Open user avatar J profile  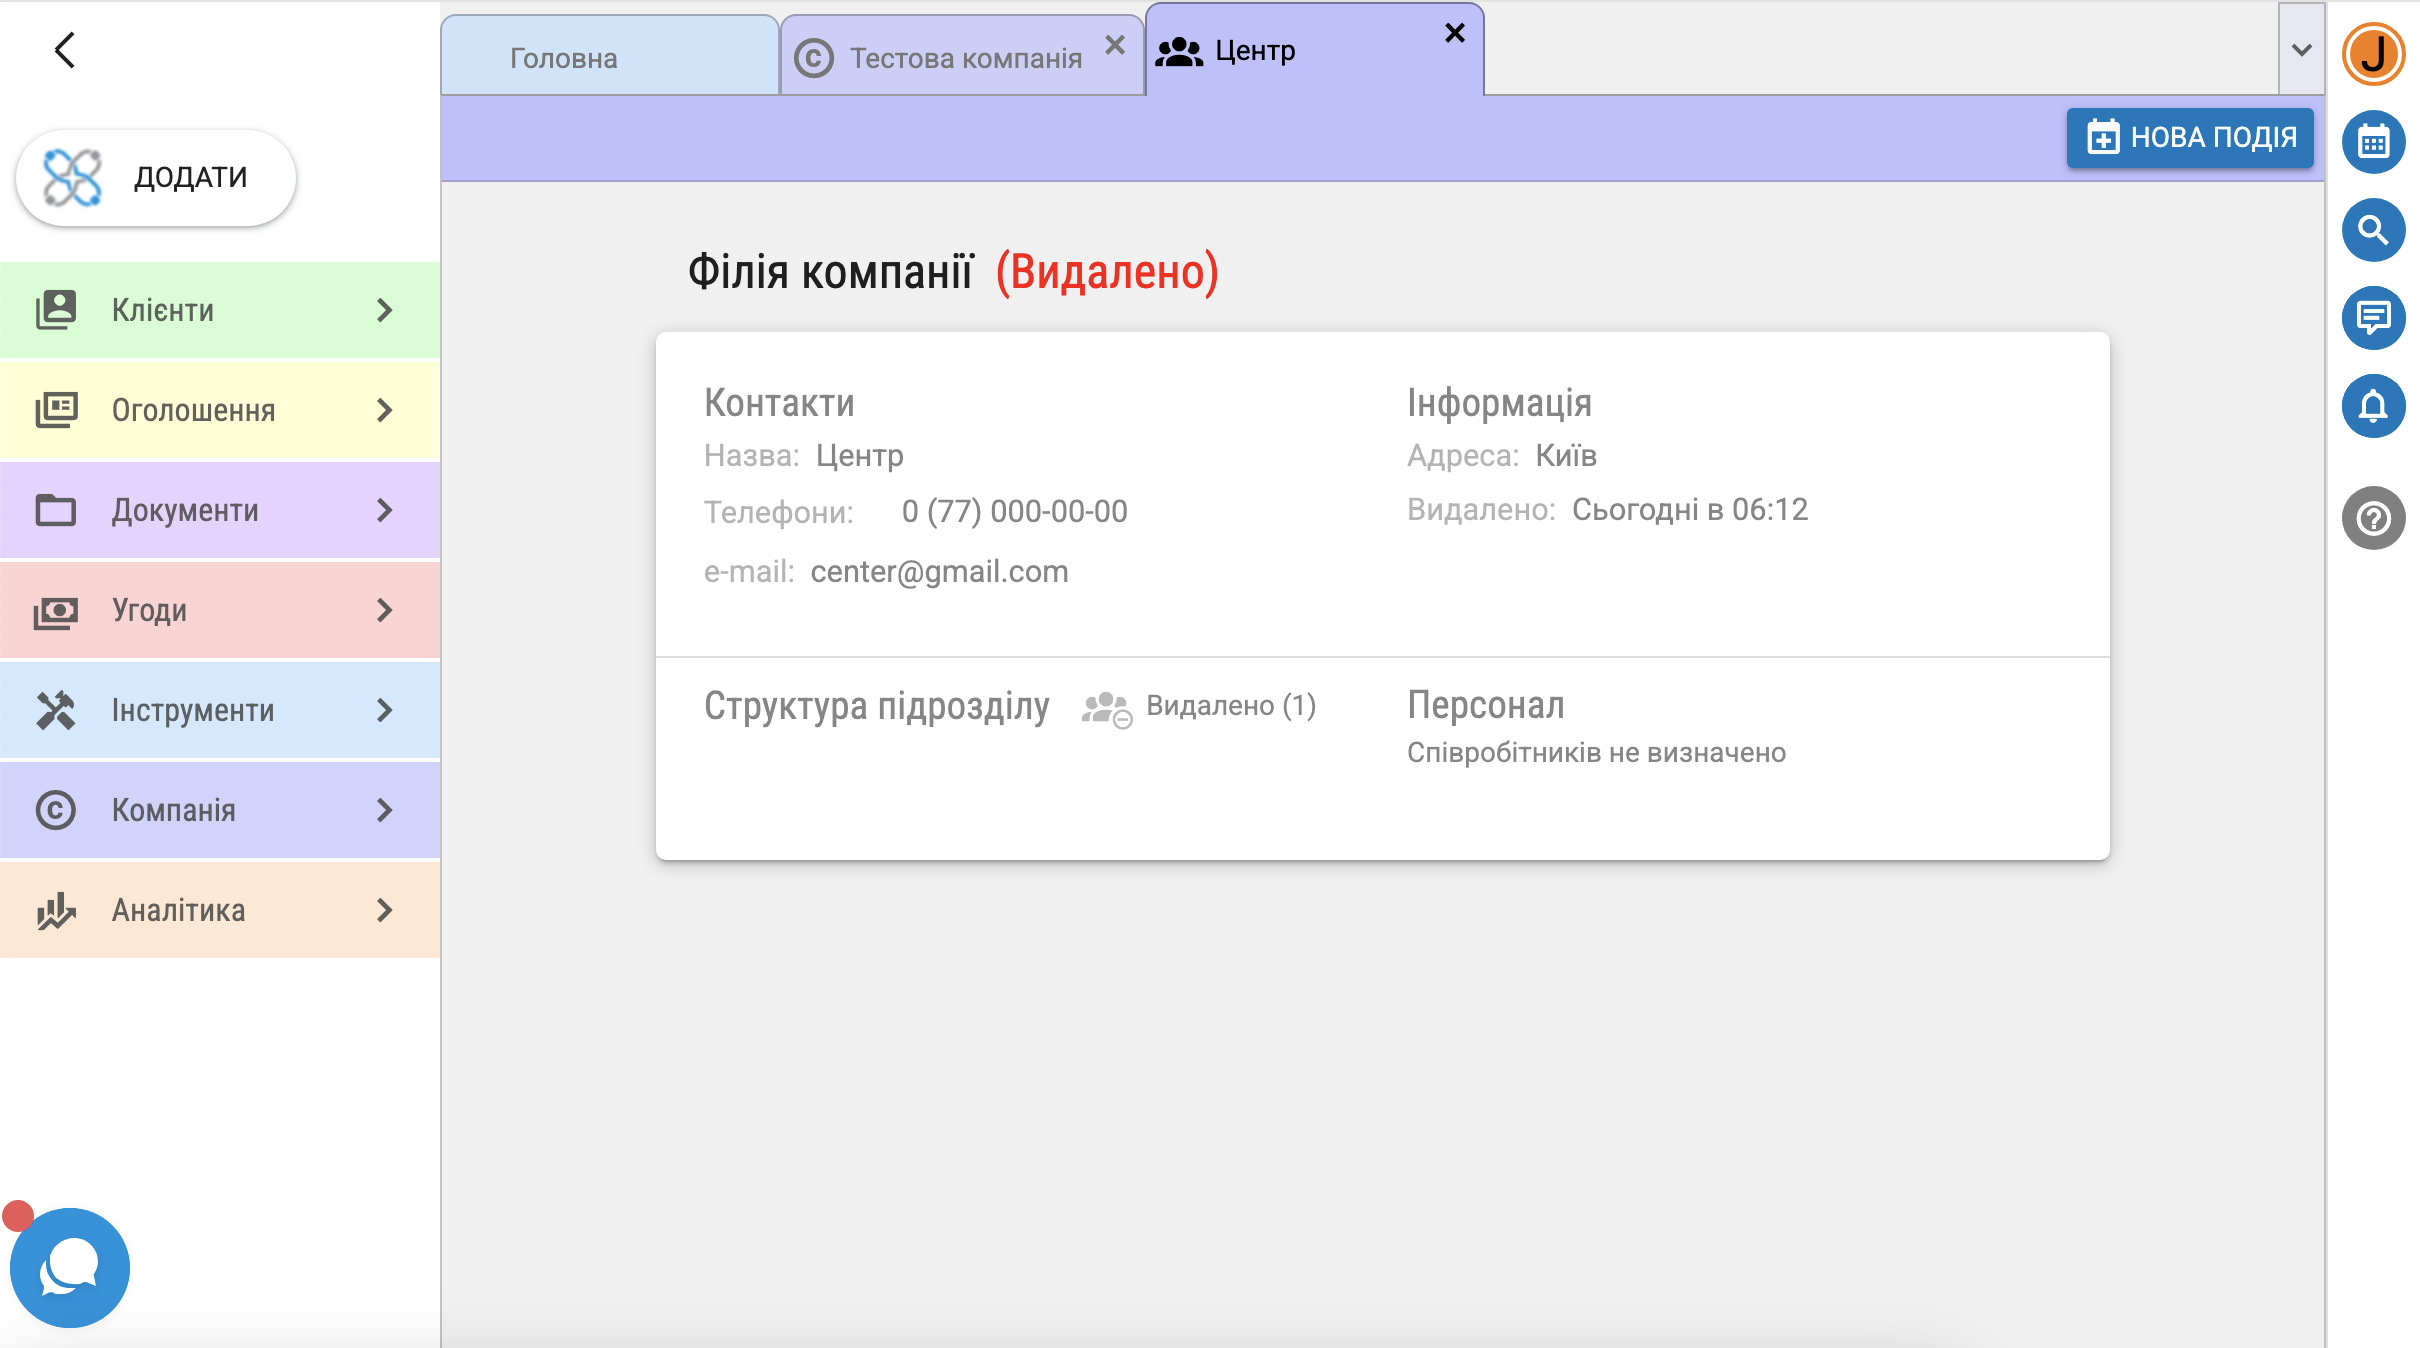pos(2373,54)
